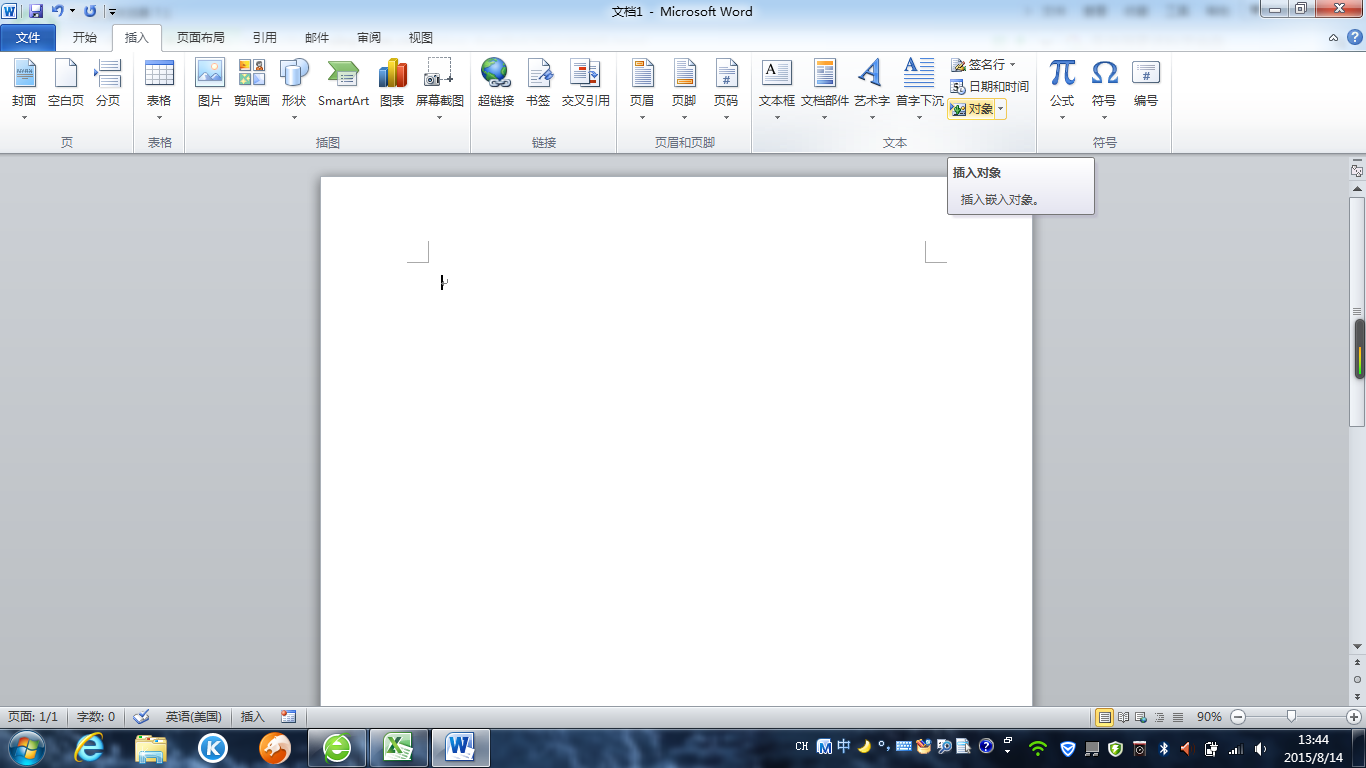Open the file explorer folder in taskbar
1366x768 pixels.
coord(151,747)
